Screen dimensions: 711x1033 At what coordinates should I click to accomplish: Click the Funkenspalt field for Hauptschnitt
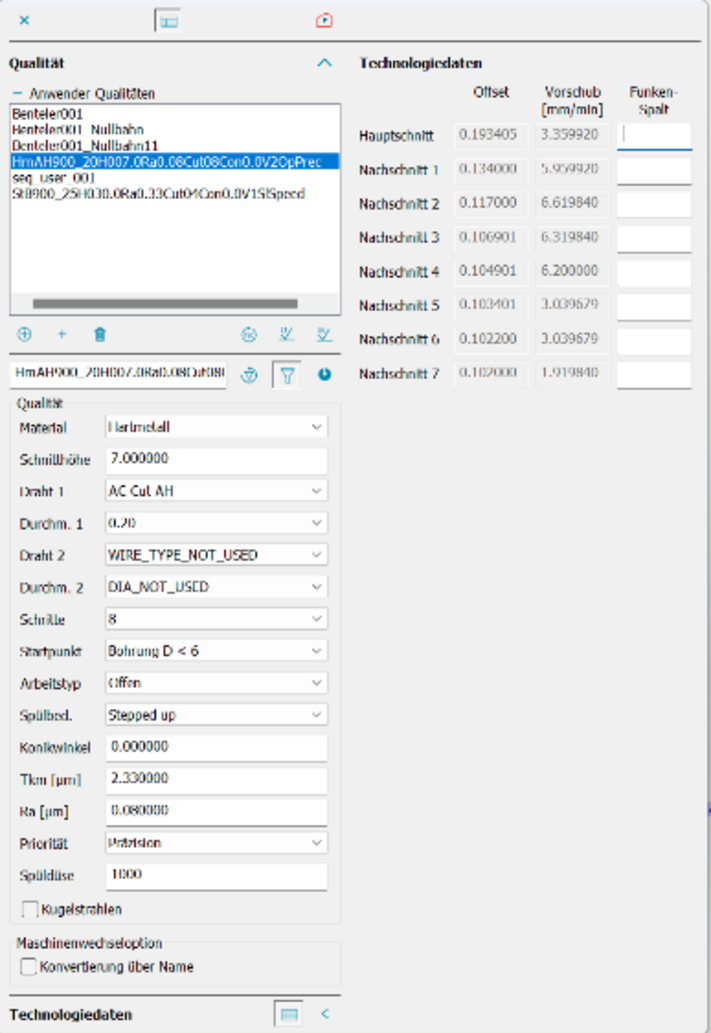[x=654, y=136]
